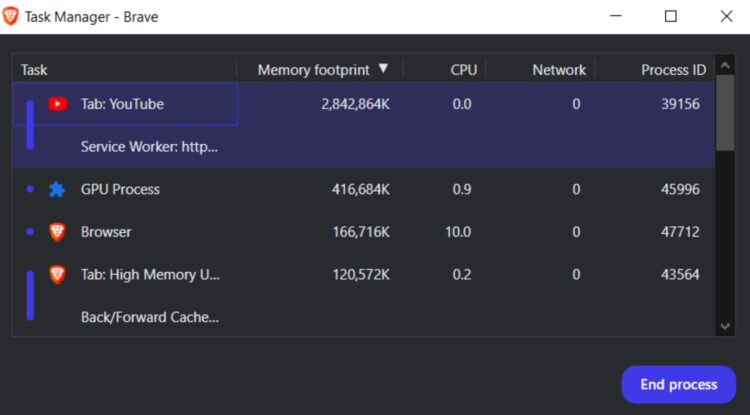Click memory value 166,716K

click(361, 232)
